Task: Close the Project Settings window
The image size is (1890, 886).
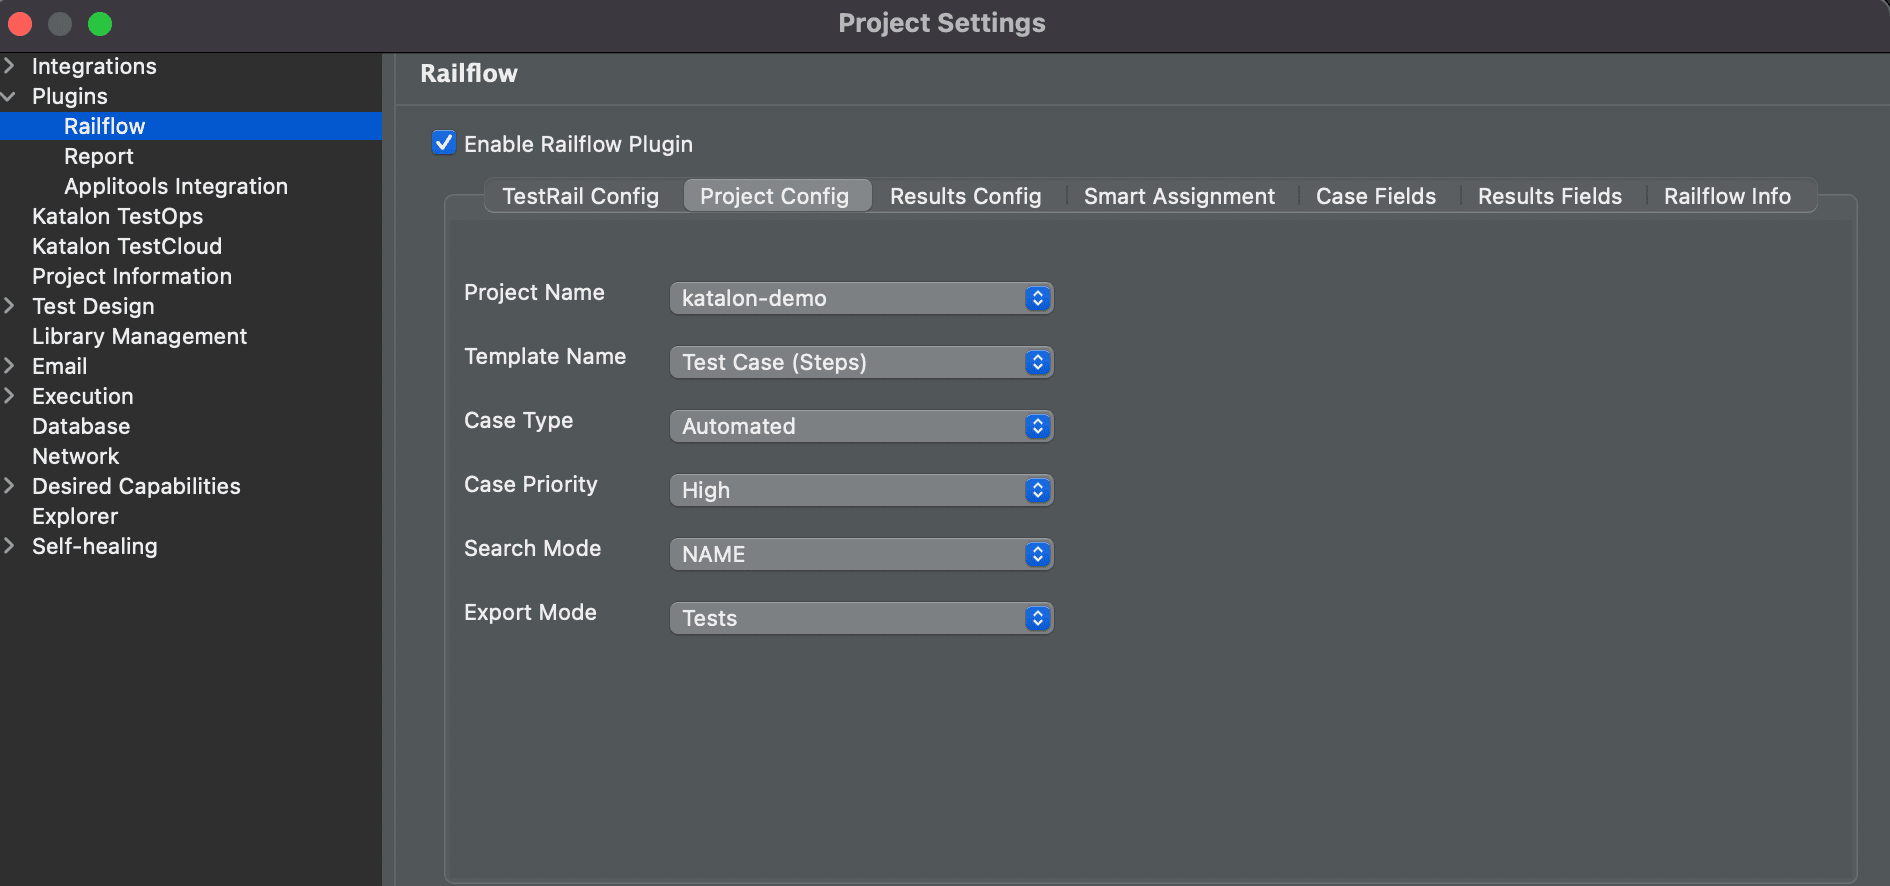Action: 20,23
